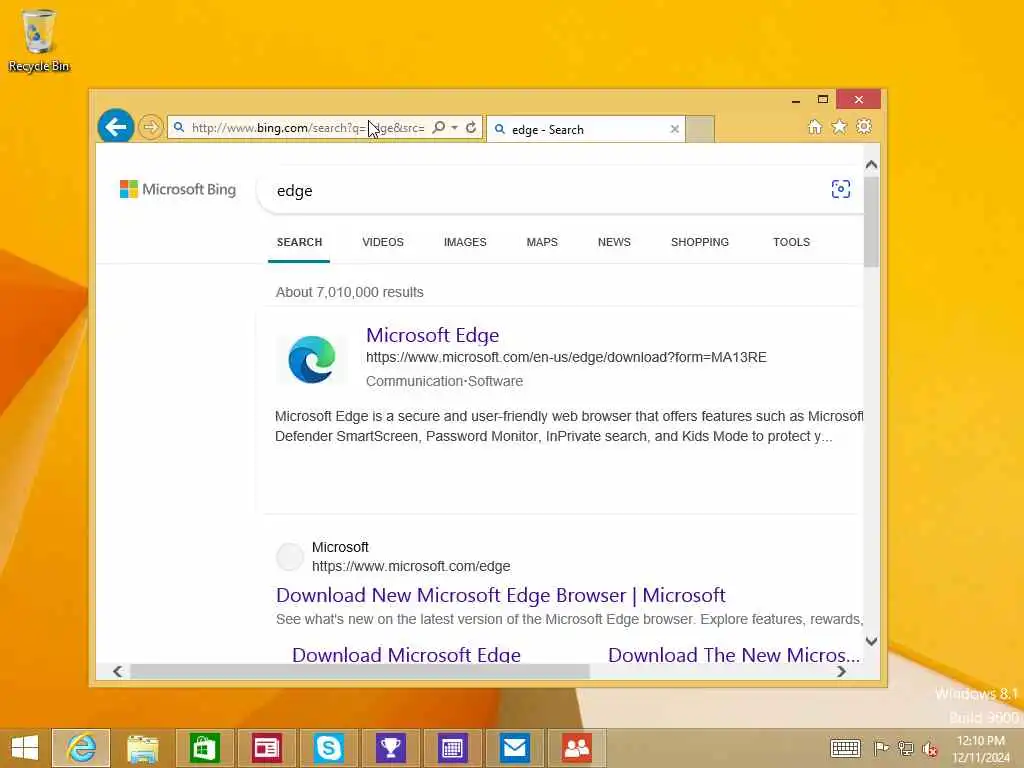
Task: Switch to the NEWS tab
Action: coord(614,242)
